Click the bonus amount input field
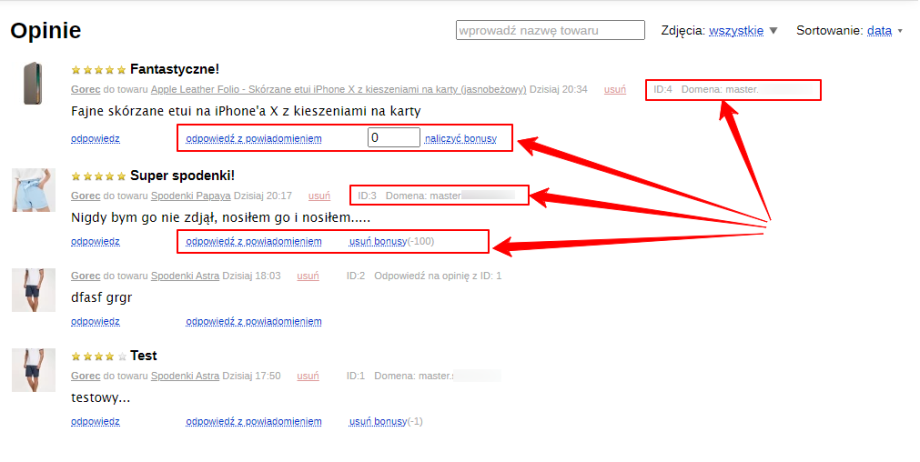Screen dimensions: 920x462 point(394,137)
